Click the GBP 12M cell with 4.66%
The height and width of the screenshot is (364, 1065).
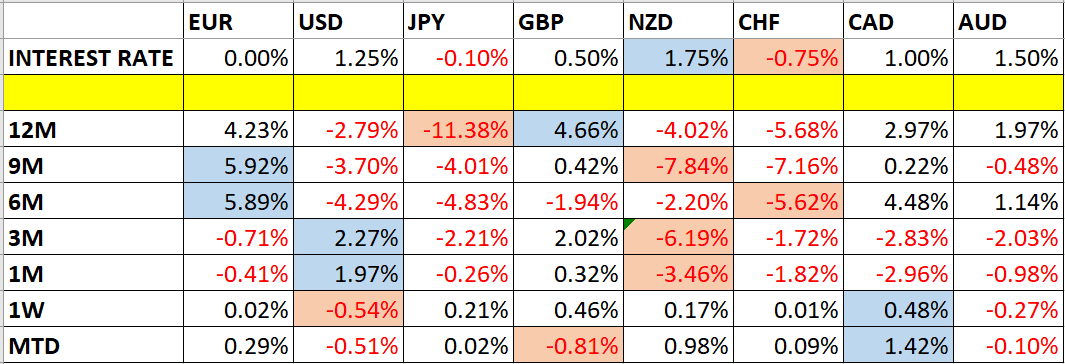tap(568, 128)
